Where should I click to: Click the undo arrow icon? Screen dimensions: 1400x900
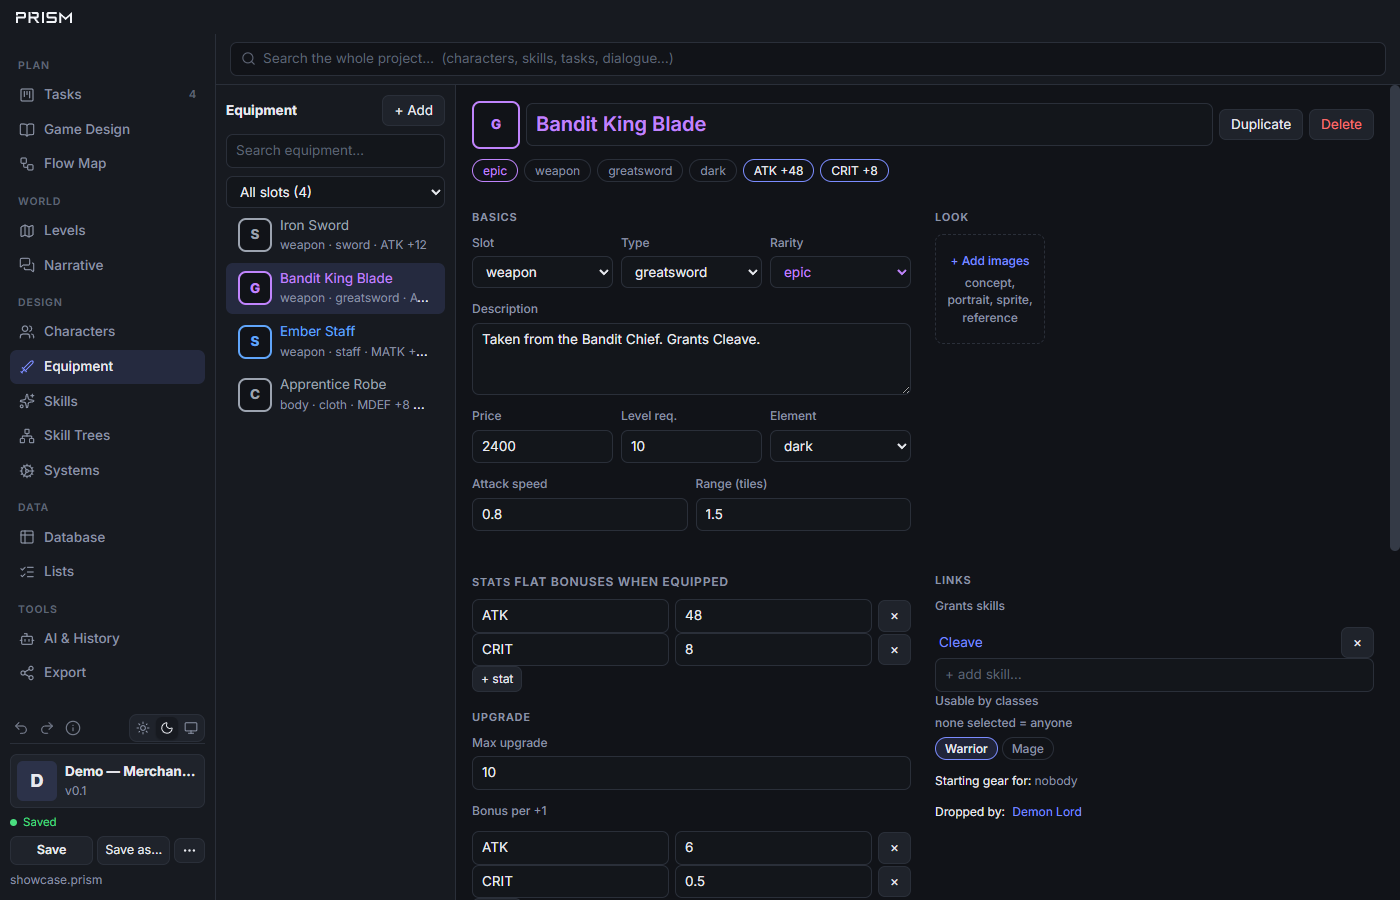pos(21,728)
